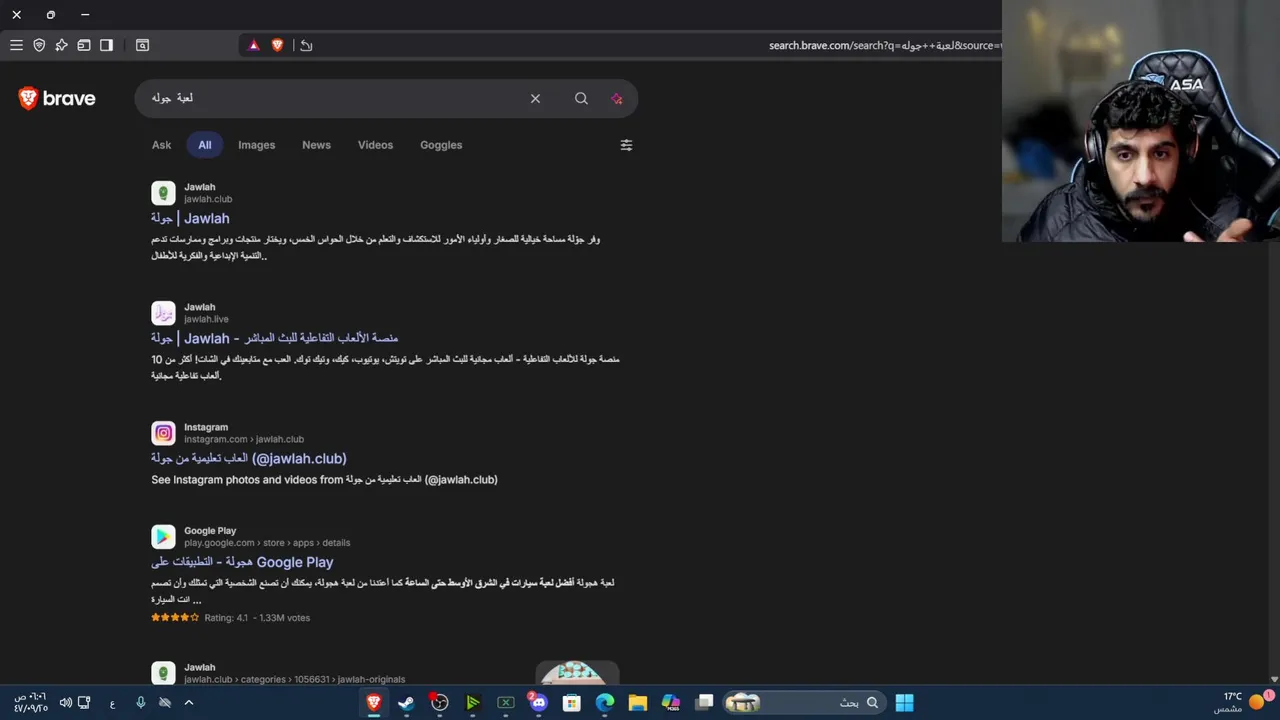Open the Windows Start menu

(904, 703)
